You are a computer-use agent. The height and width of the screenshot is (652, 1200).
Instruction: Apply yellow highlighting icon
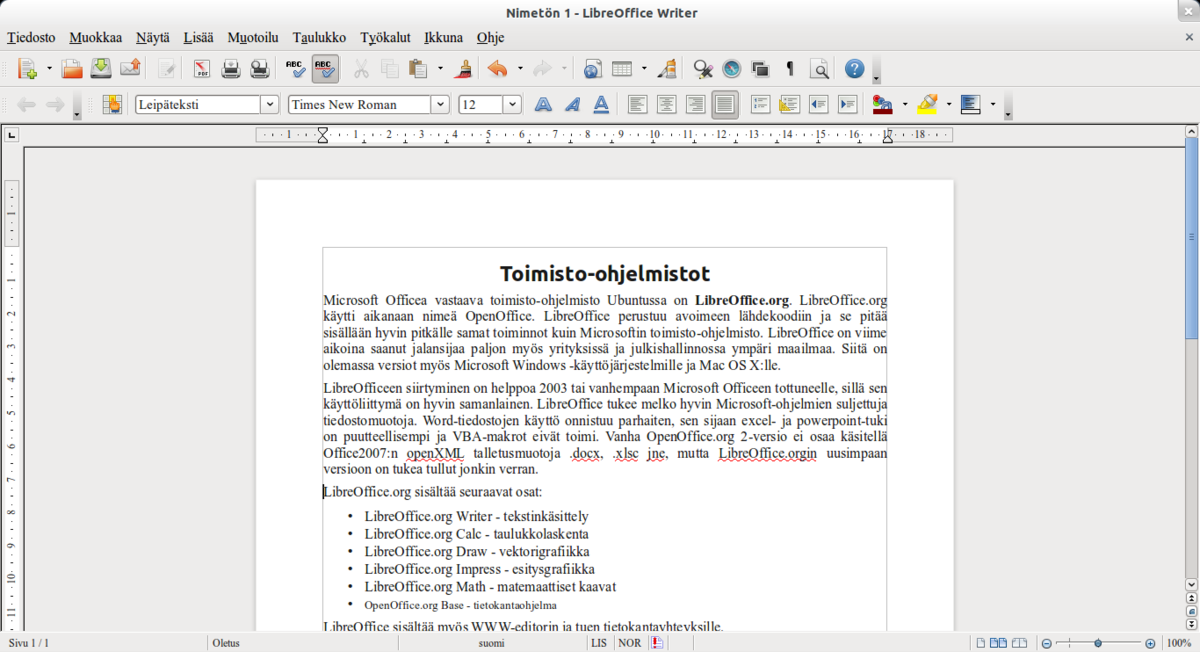click(927, 104)
